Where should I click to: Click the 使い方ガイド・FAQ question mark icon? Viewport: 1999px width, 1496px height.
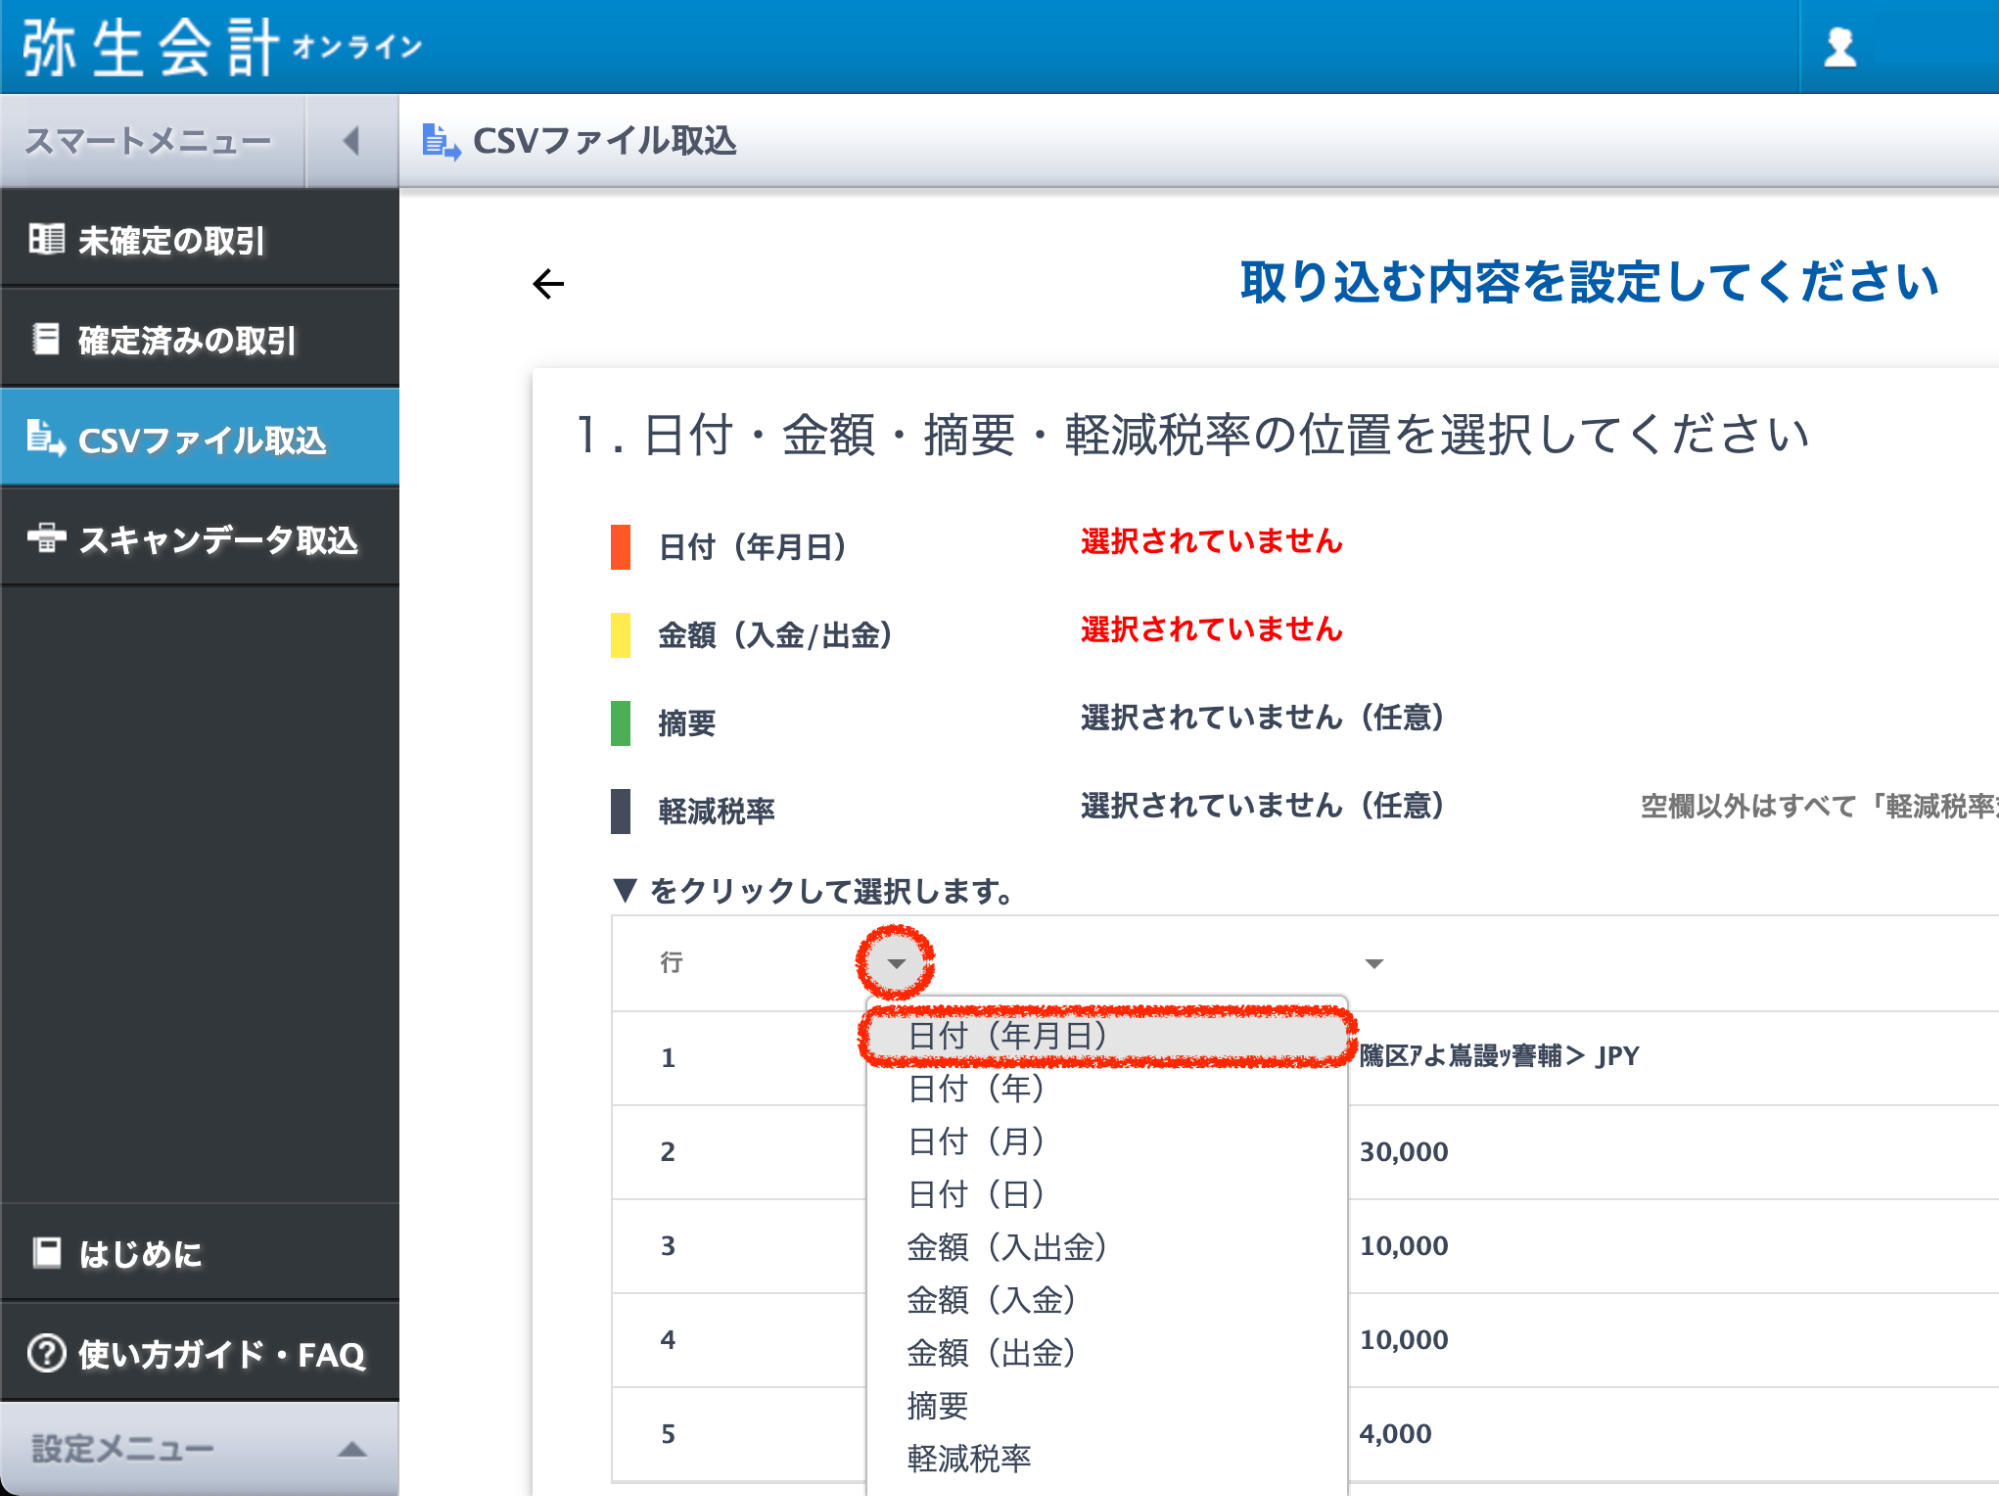coord(46,1353)
